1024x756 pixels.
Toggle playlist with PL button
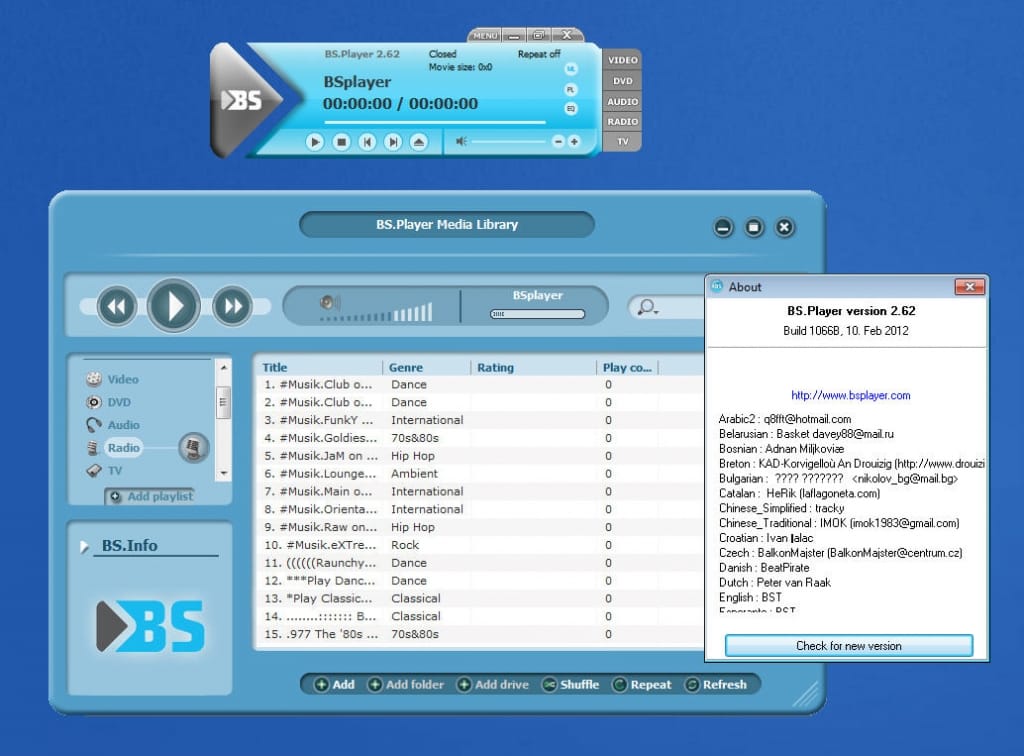coord(571,89)
